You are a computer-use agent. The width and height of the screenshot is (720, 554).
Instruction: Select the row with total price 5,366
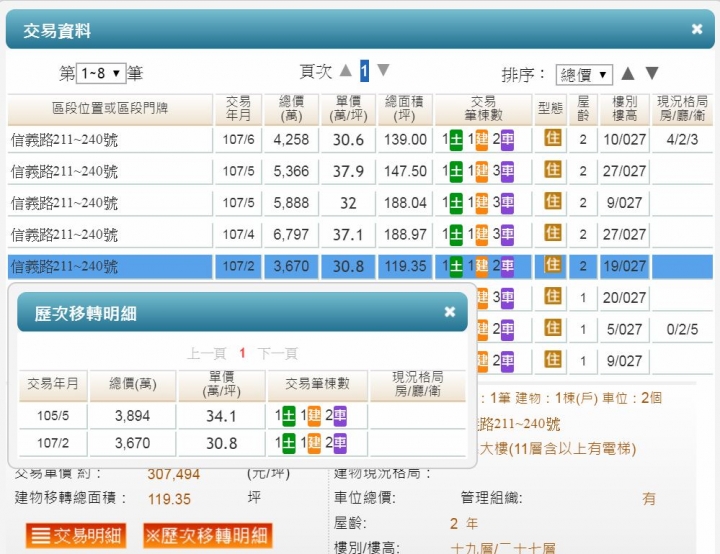pyautogui.click(x=360, y=171)
